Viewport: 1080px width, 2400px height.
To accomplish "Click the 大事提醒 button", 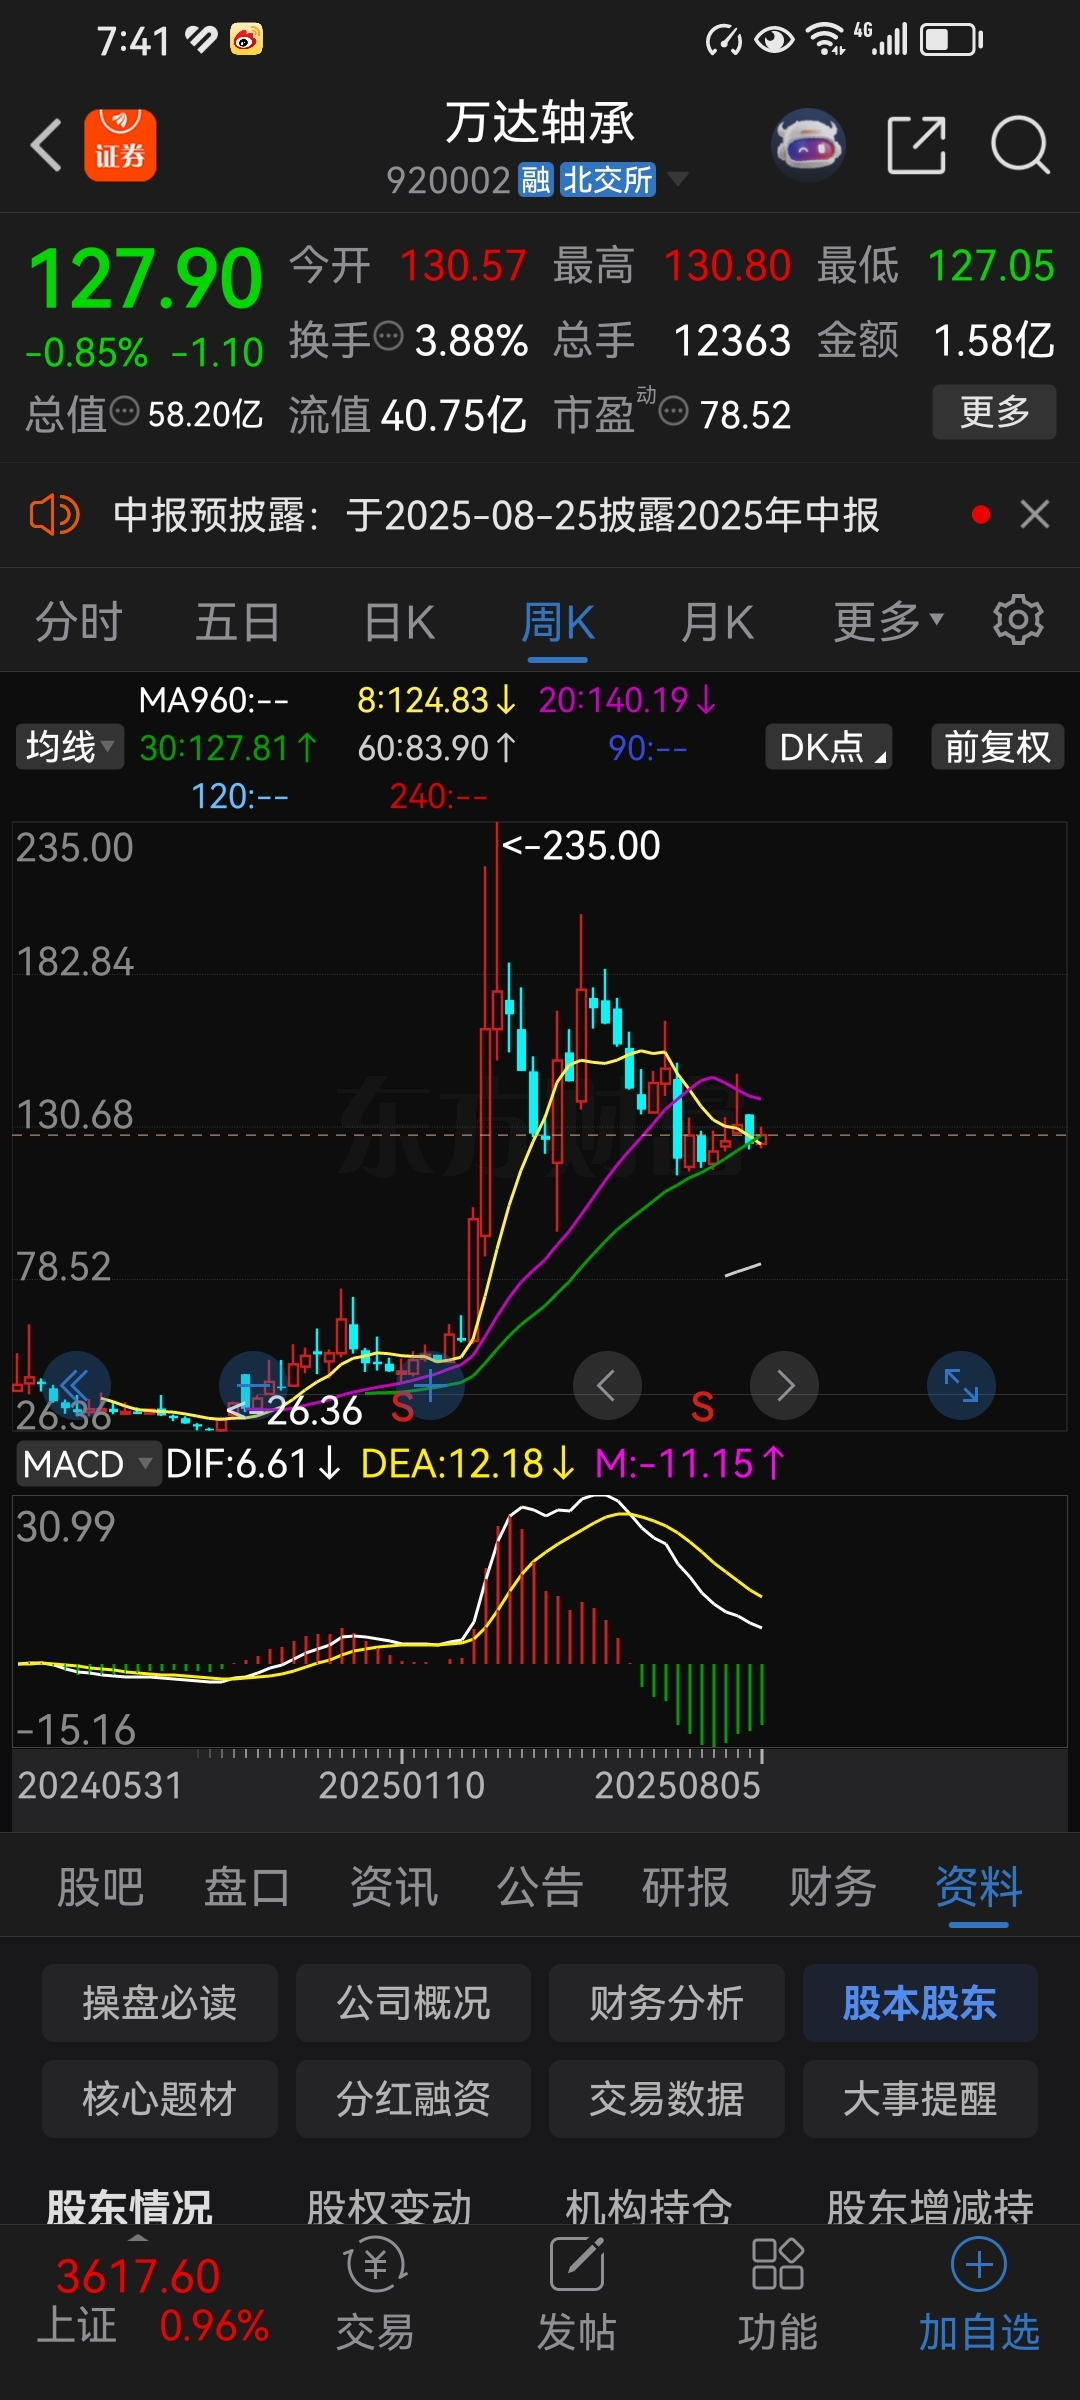I will coord(920,2099).
